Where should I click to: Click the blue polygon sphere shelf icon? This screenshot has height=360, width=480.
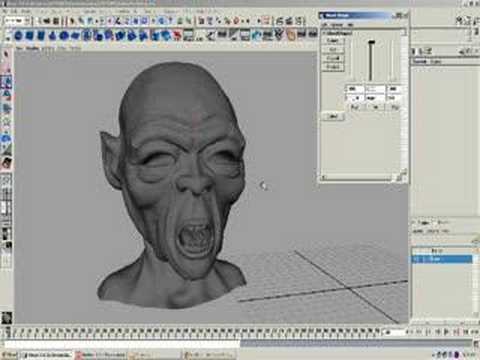[19, 35]
